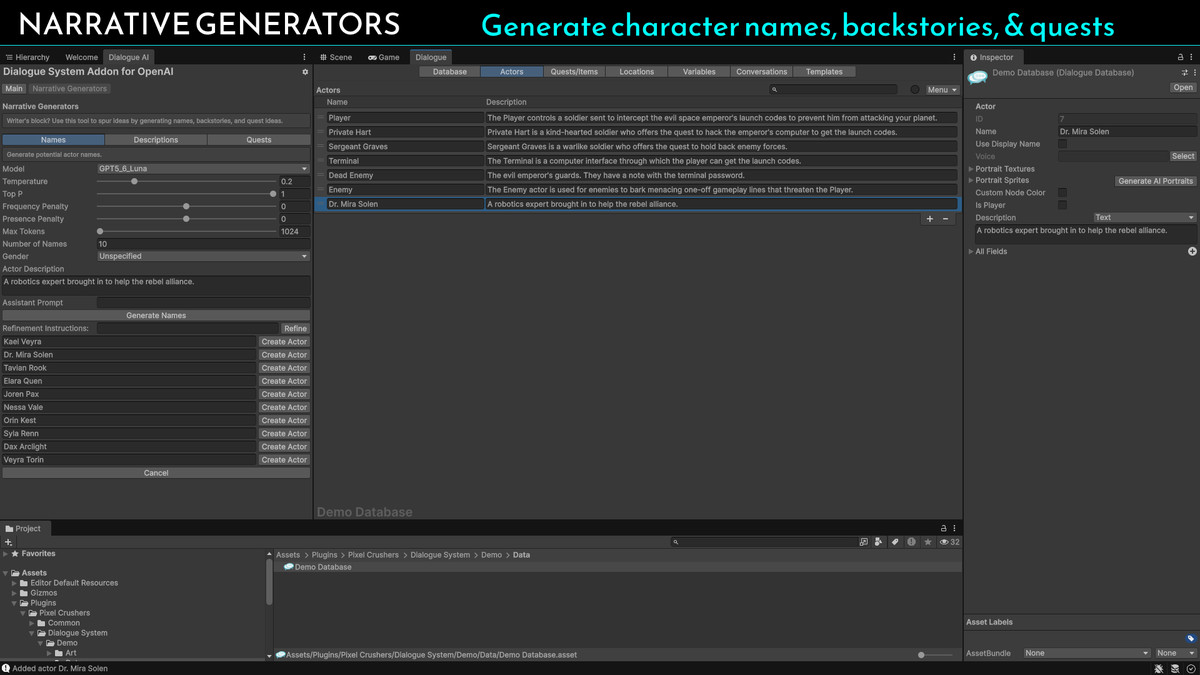Click the activity checkmark icon in status bar
The width and height of the screenshot is (1200, 675).
[x=1190, y=668]
